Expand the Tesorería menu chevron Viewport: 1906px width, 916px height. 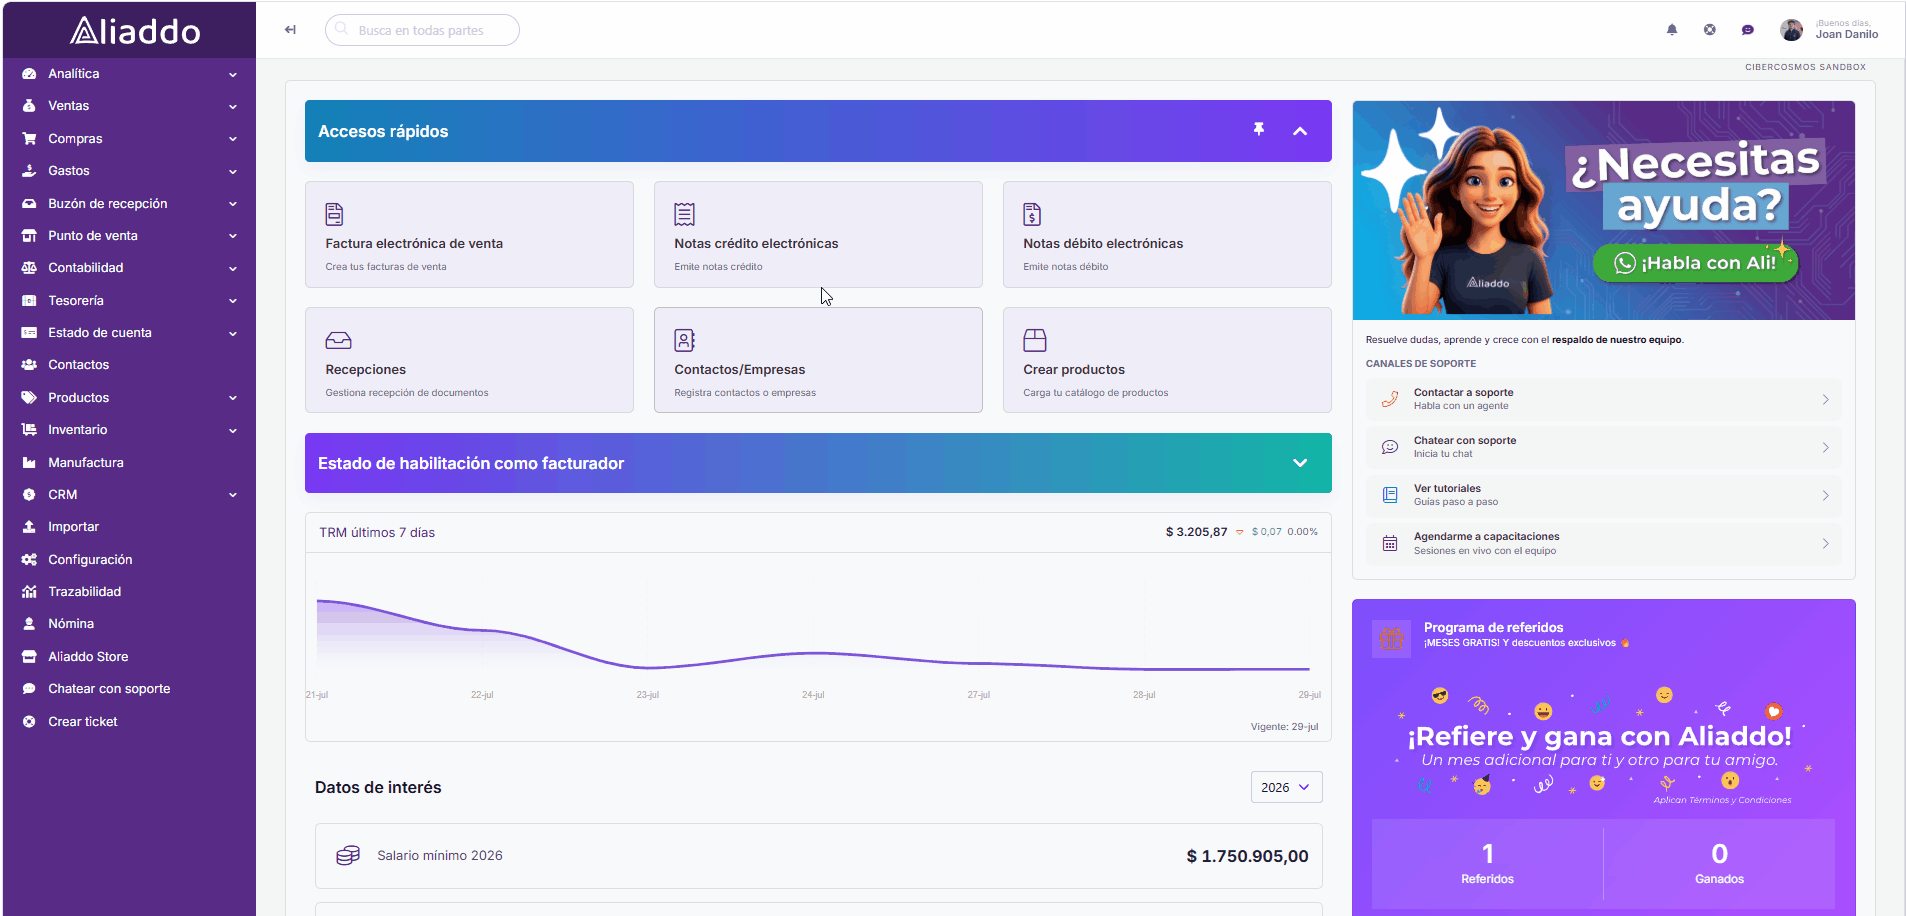tap(233, 301)
